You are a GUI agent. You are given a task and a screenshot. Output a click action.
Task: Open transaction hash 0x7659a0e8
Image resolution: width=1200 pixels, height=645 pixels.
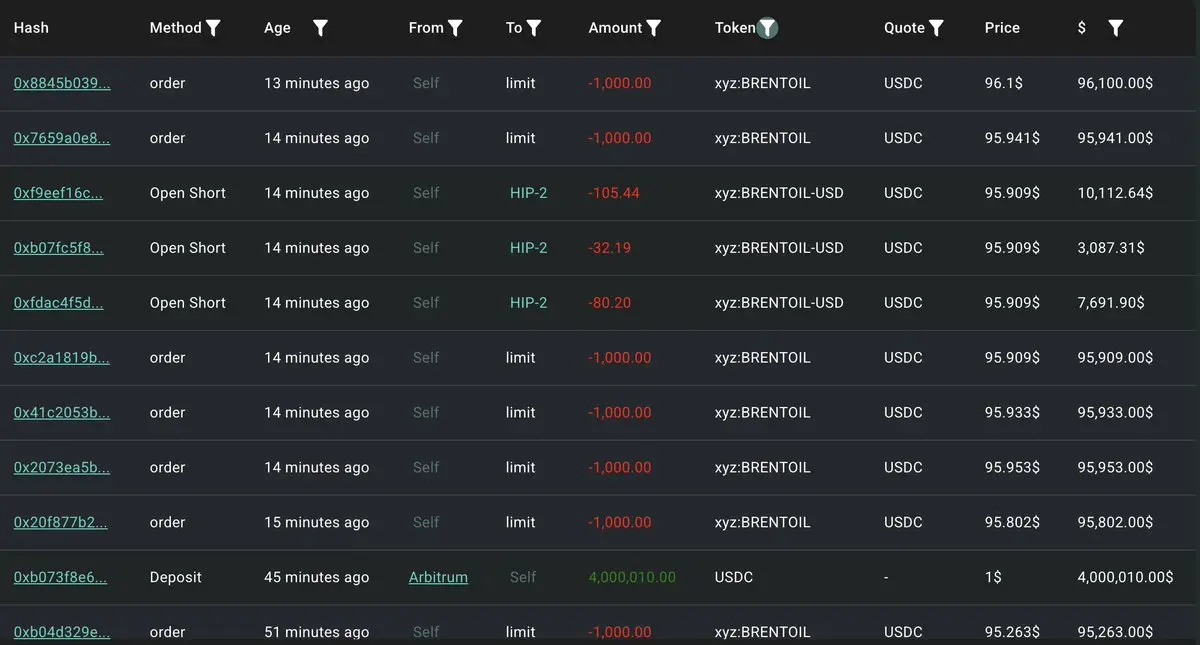point(62,138)
